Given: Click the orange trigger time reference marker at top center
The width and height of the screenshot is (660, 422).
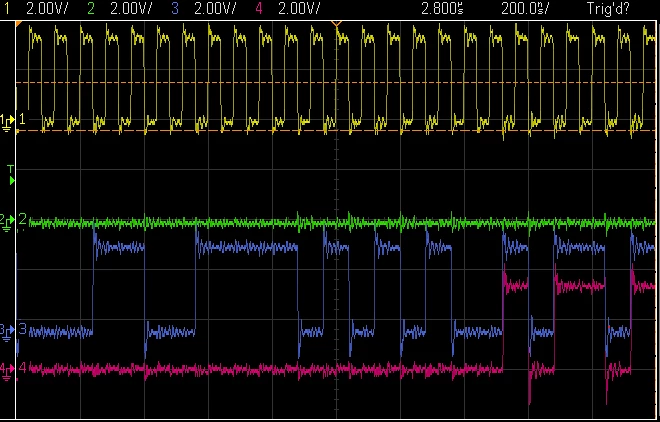Looking at the screenshot, I should (x=336, y=23).
